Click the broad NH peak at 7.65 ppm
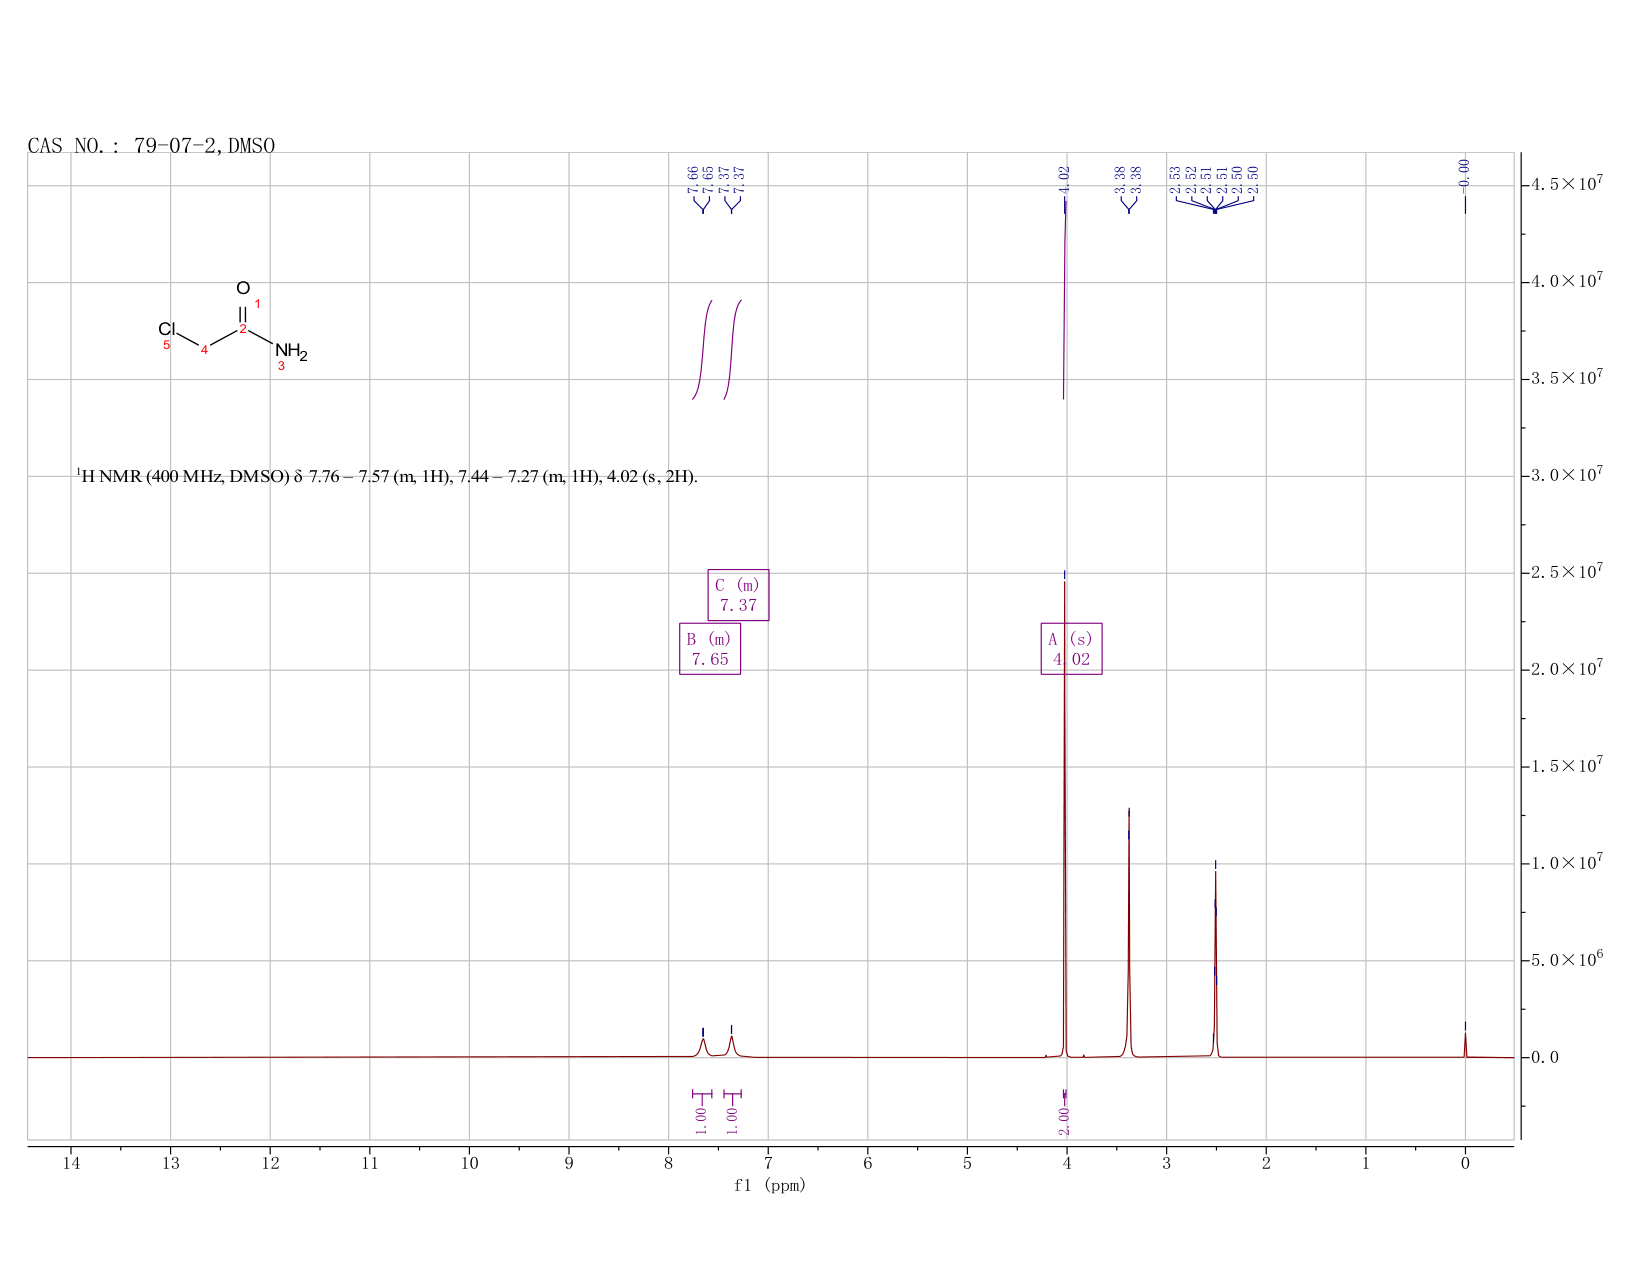This screenshot has height=1275, width=1650. tap(703, 1047)
